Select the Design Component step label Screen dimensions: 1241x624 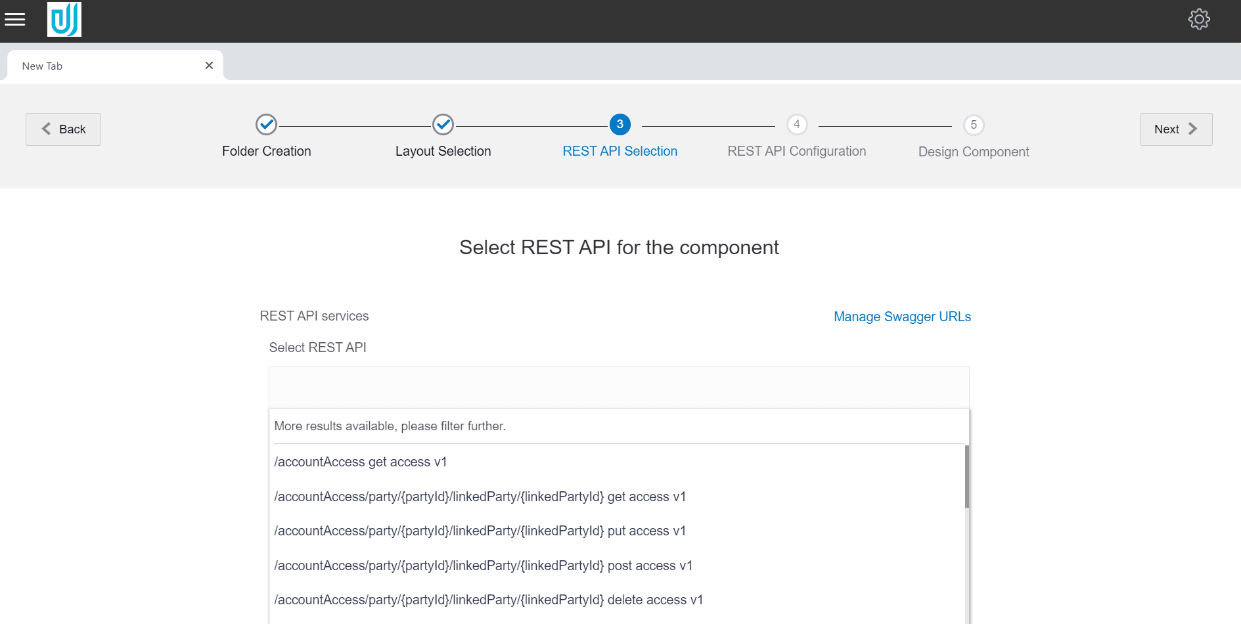pyautogui.click(x=974, y=152)
